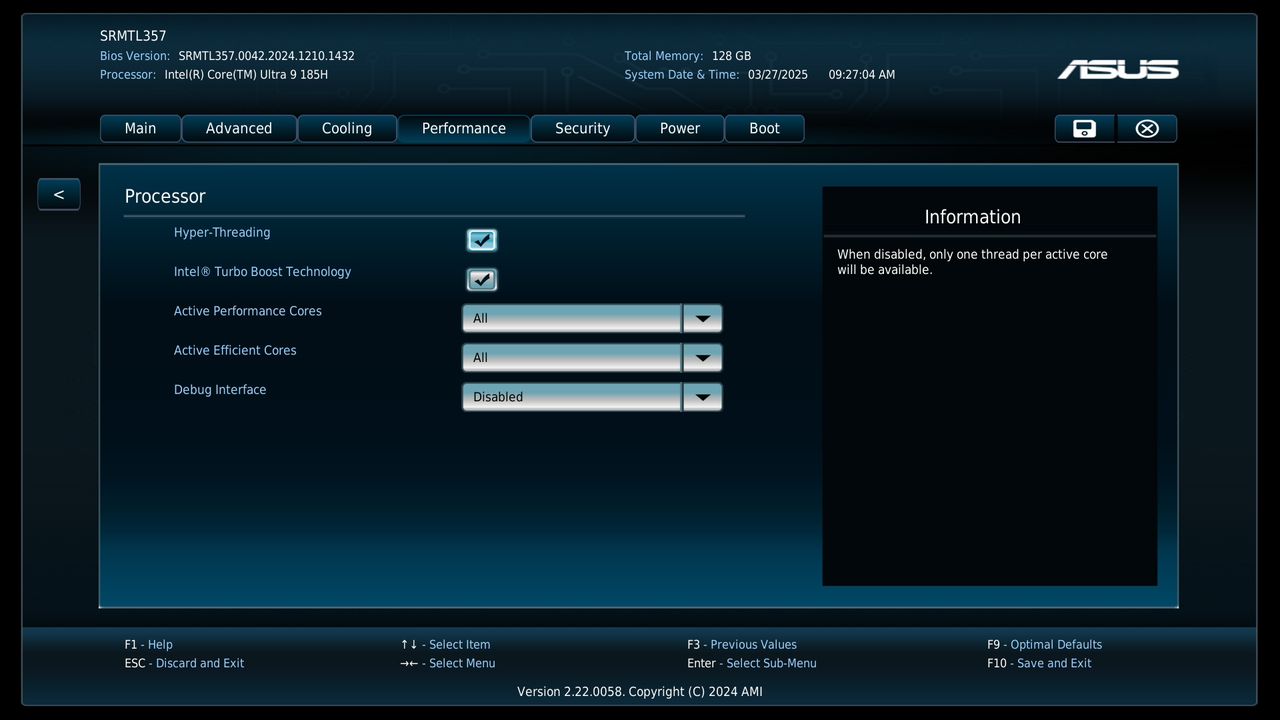Click the circled X exit icon
Viewport: 1280px width, 720px height.
pyautogui.click(x=1147, y=129)
